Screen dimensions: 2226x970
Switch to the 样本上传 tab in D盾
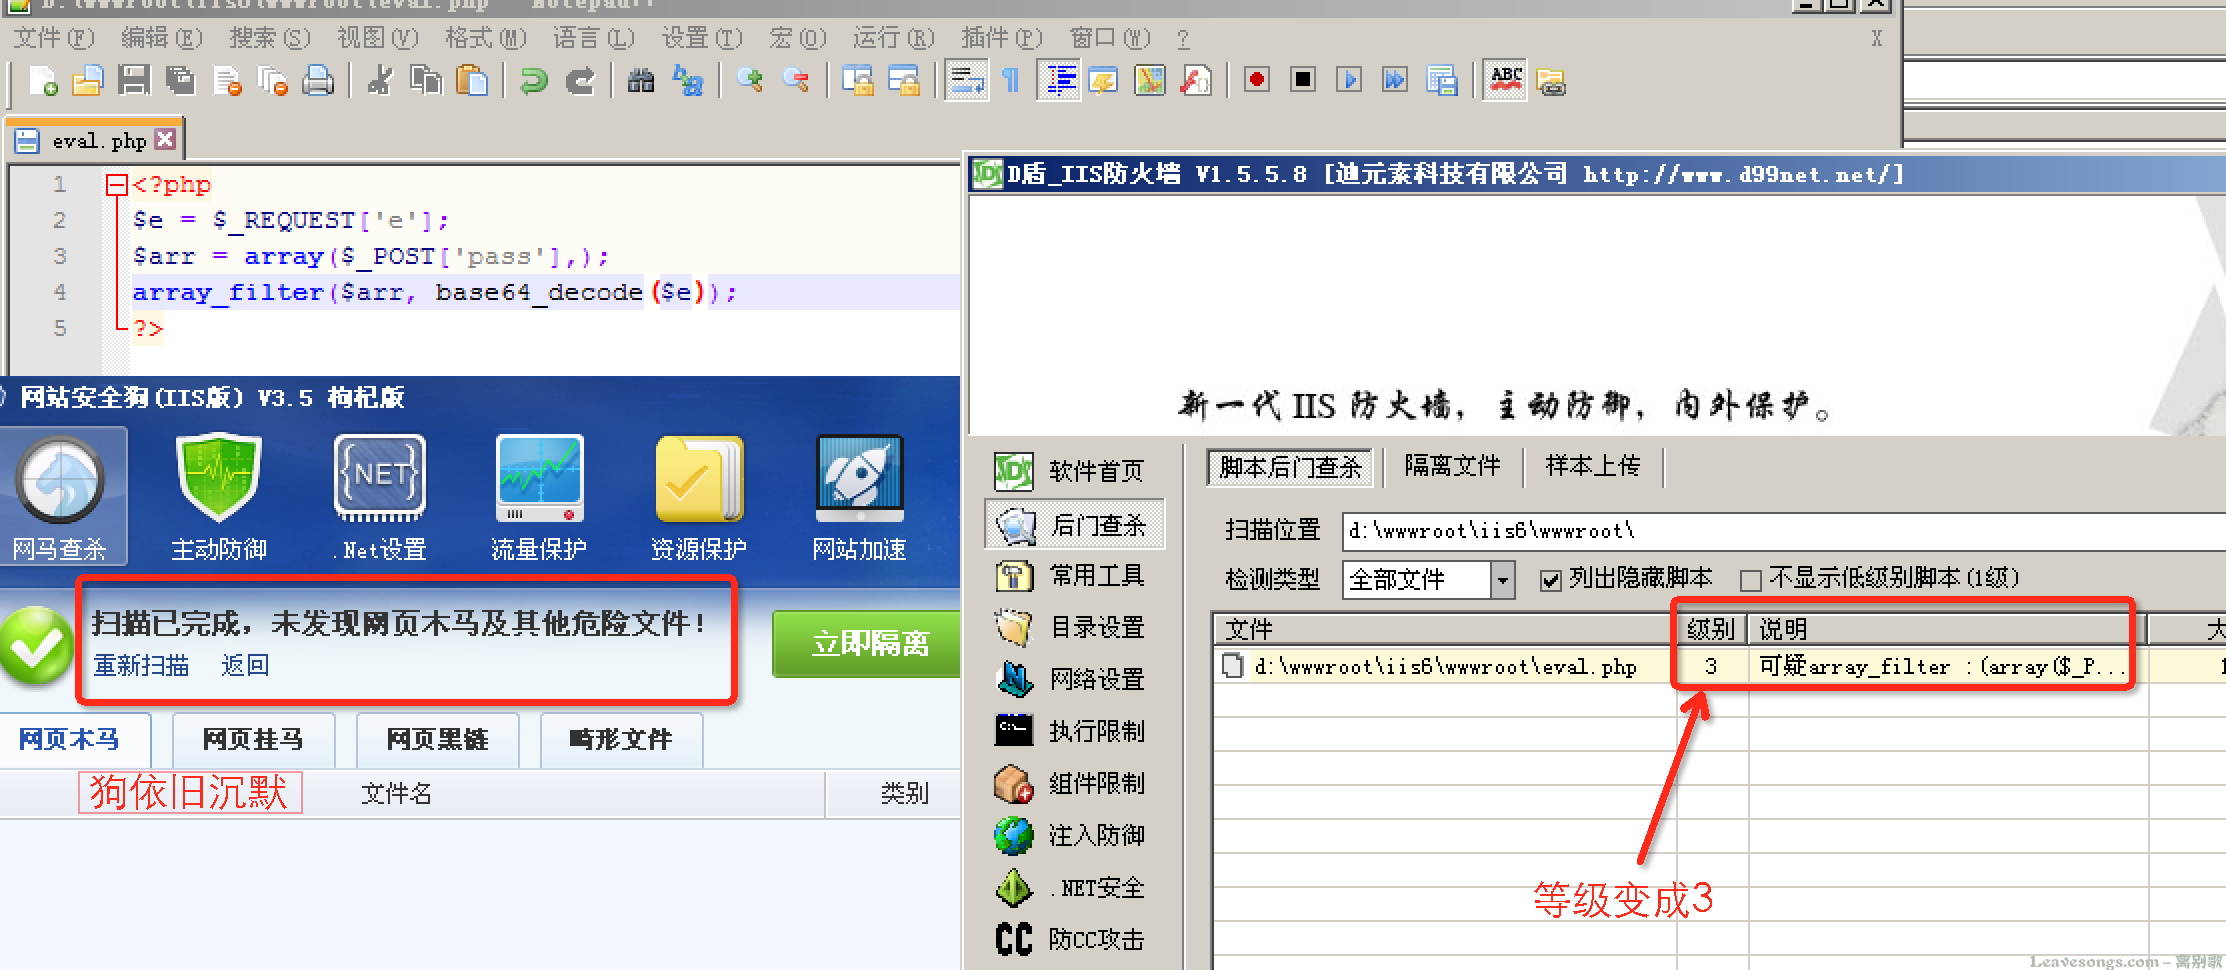click(x=1593, y=466)
